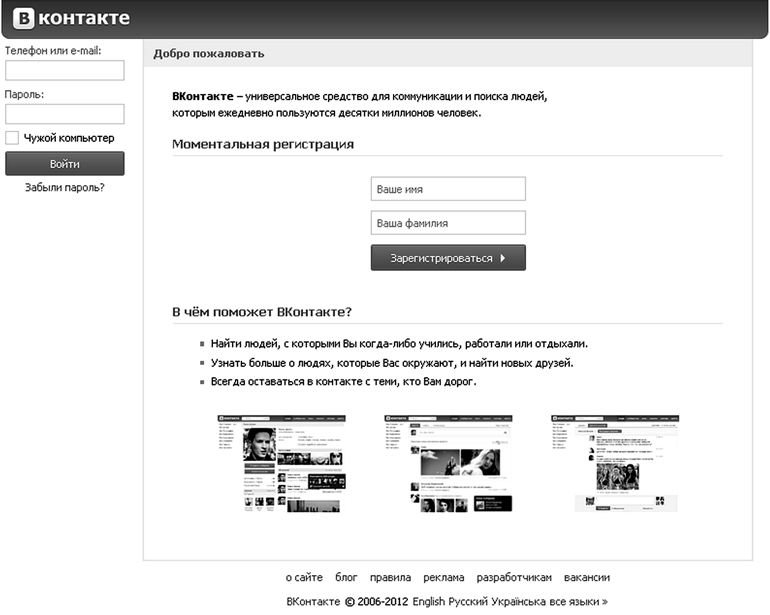This screenshot has width=770, height=615.
Task: Open the блог footer link
Action: (x=346, y=578)
